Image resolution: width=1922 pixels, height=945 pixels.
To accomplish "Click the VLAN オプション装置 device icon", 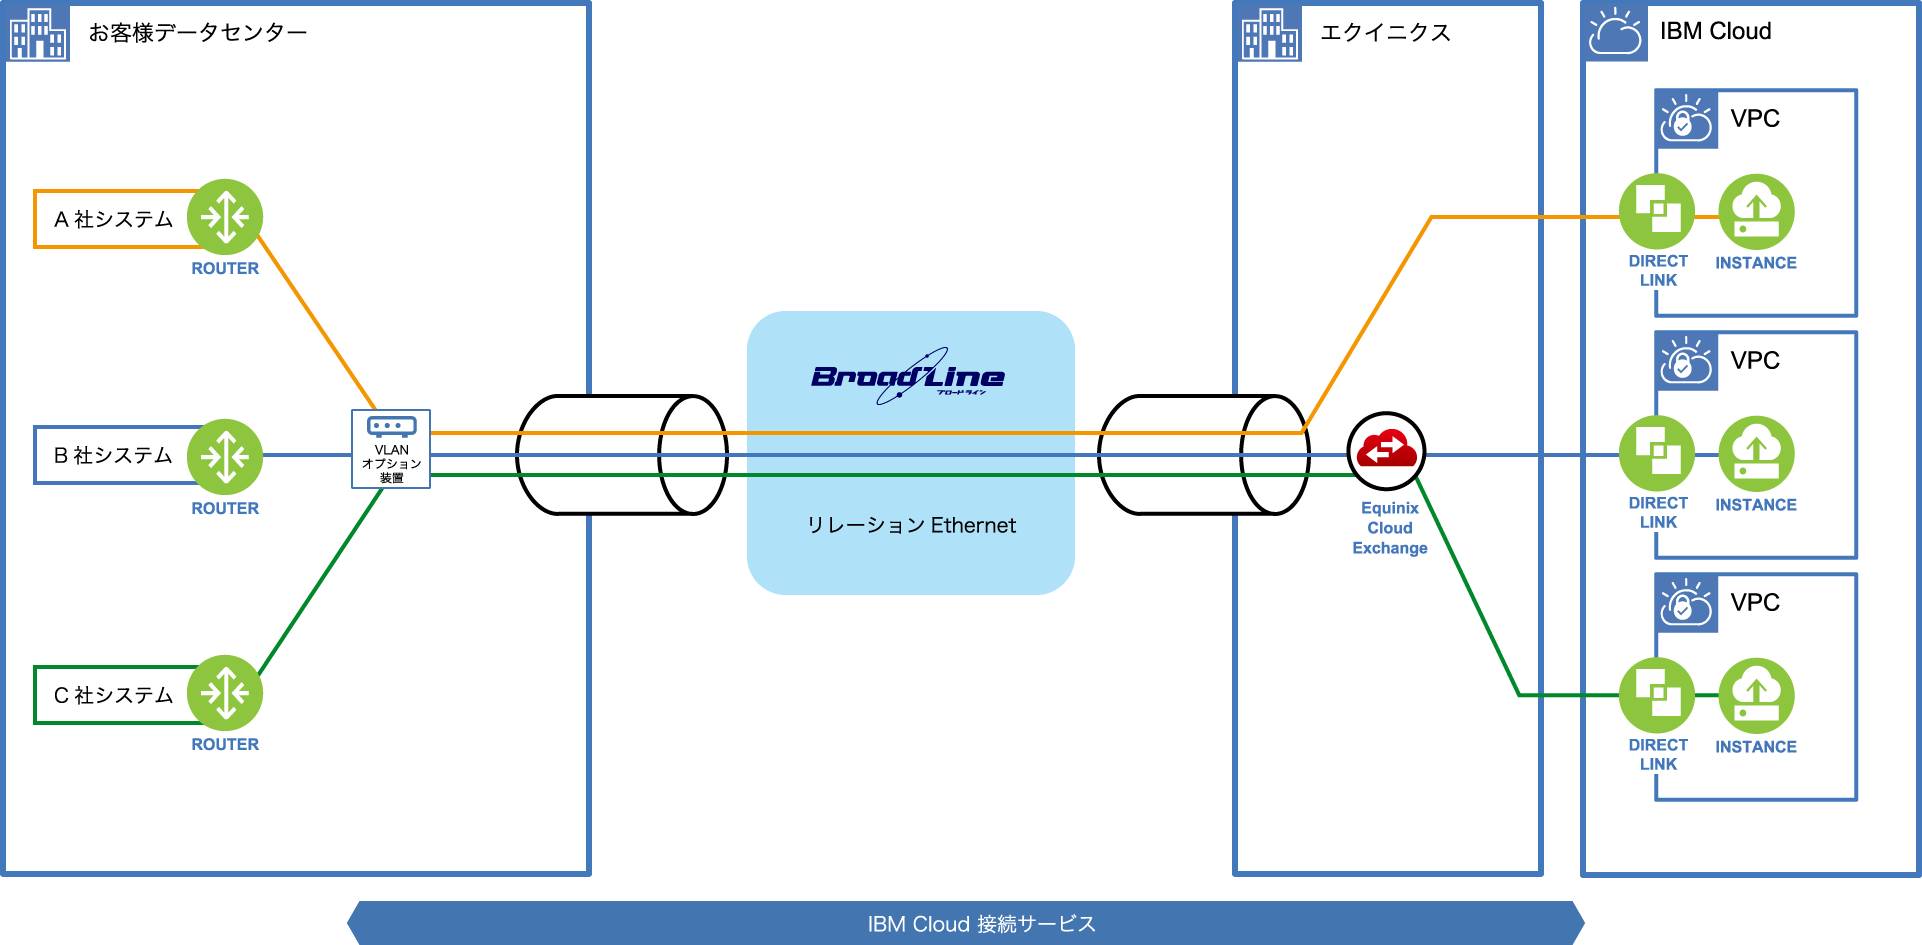I will (391, 449).
